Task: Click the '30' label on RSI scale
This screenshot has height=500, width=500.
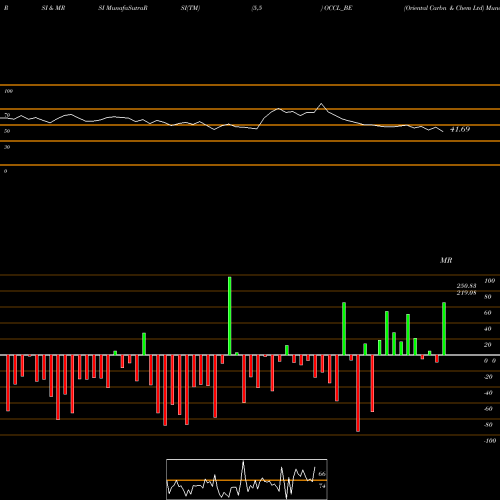Action: pyautogui.click(x=7, y=147)
